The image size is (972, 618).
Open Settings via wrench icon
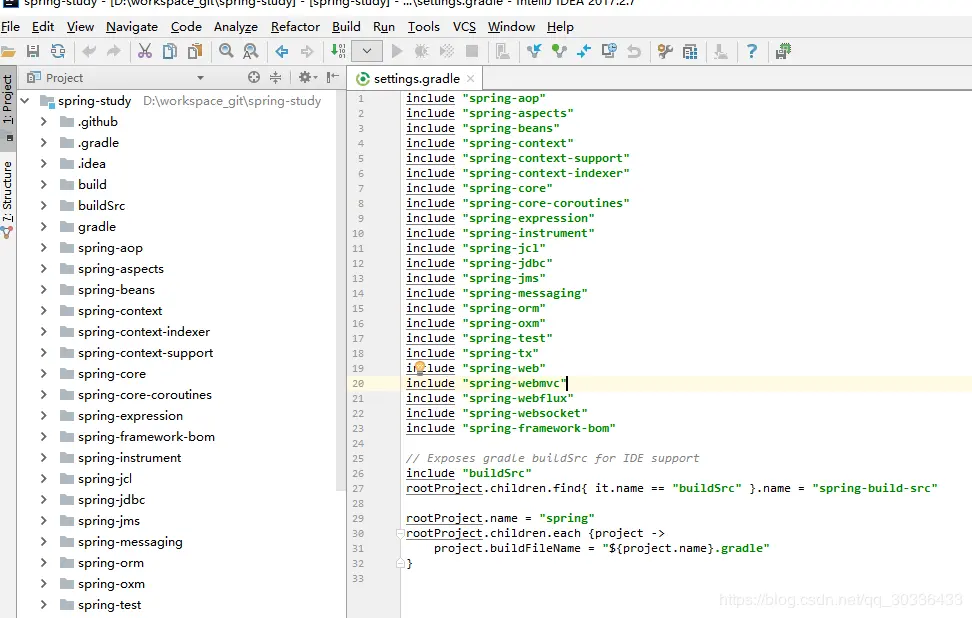tap(665, 51)
